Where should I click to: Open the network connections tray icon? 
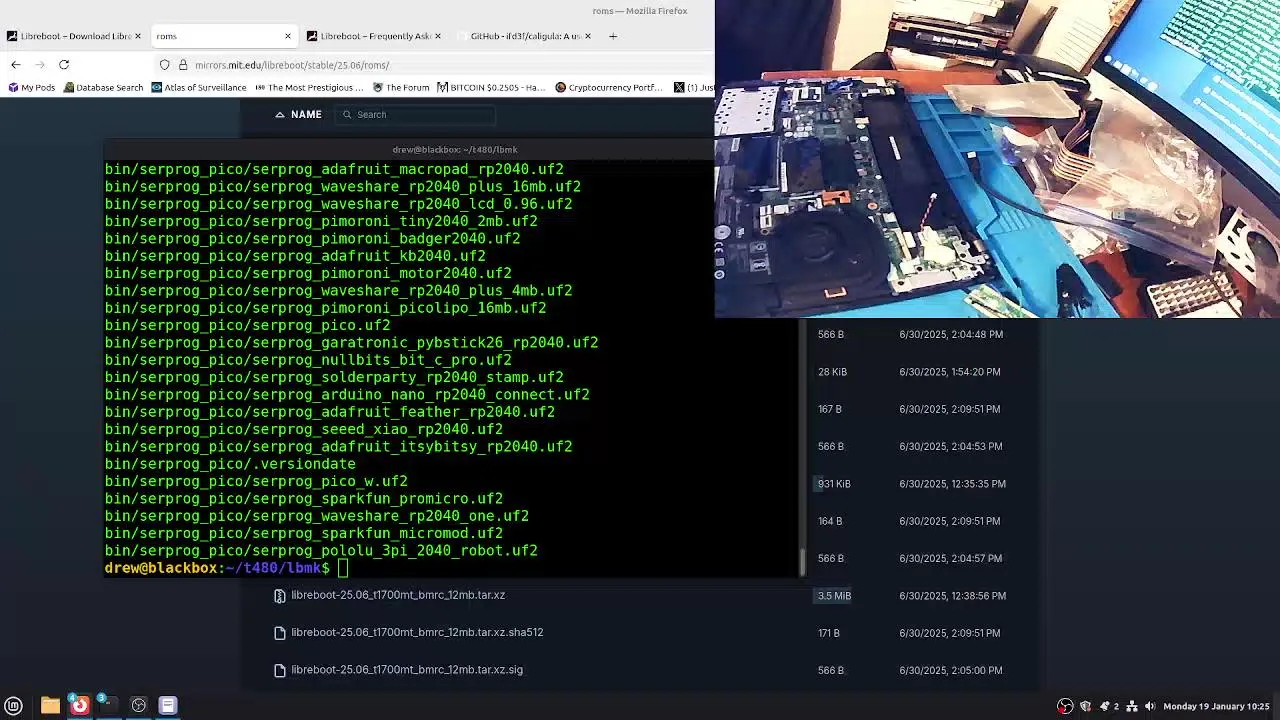click(1132, 706)
